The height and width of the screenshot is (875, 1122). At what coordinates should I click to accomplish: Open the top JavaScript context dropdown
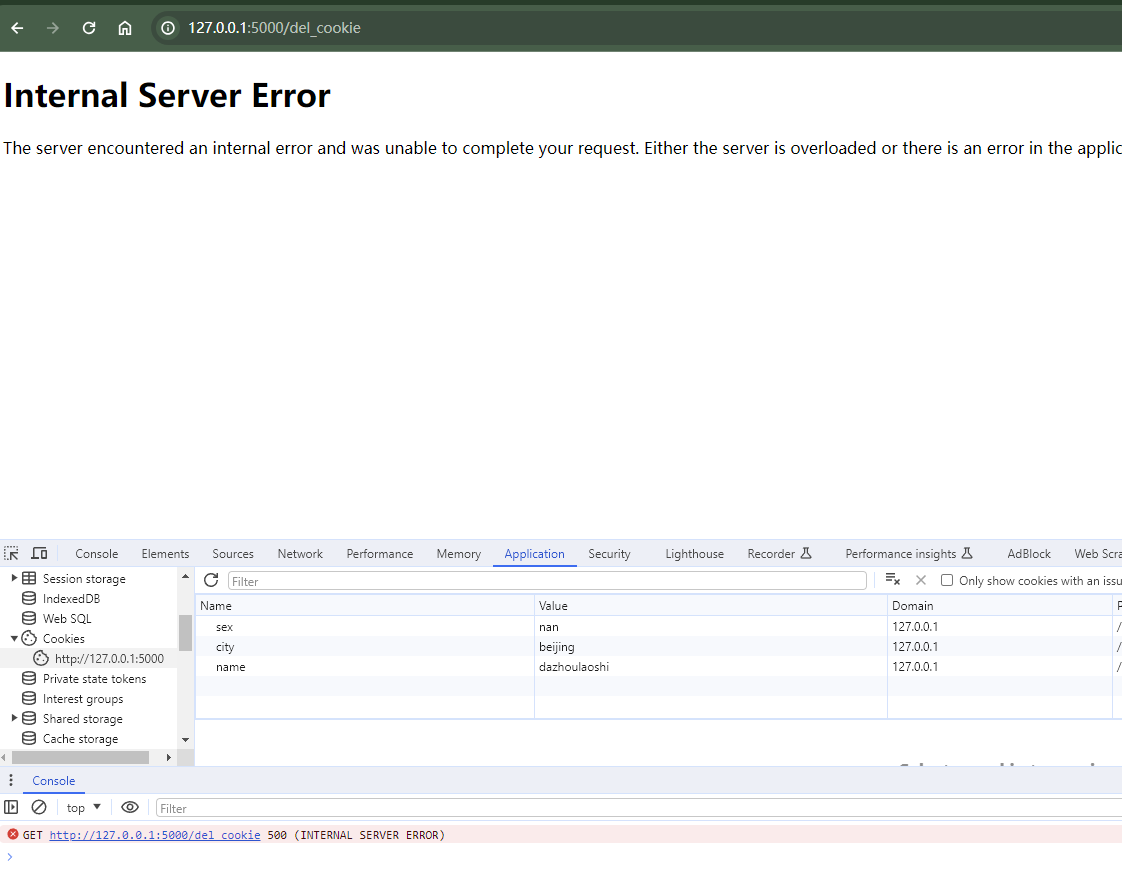click(84, 807)
